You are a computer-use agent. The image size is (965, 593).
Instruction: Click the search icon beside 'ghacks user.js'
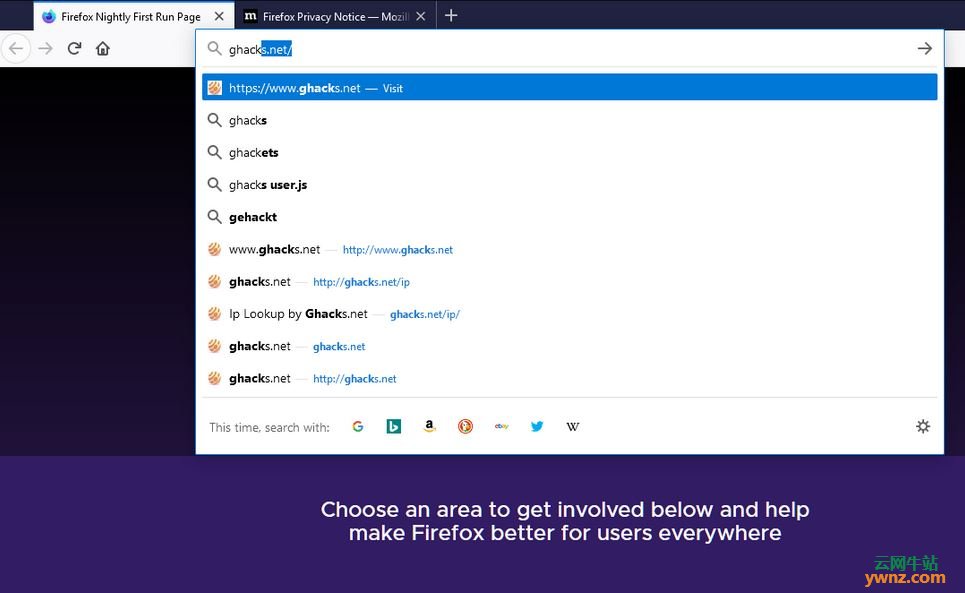[x=214, y=185]
